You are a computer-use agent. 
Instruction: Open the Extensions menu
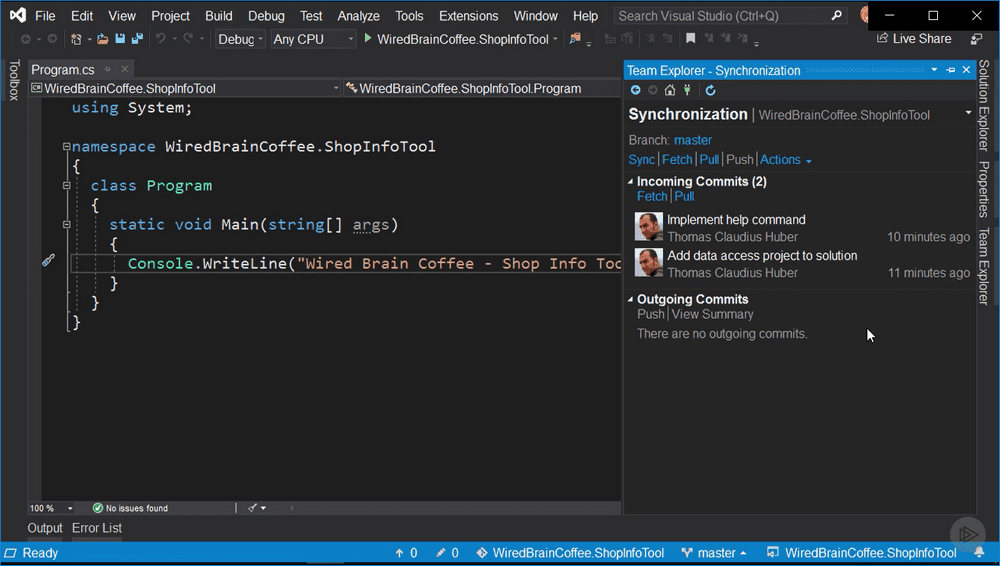click(468, 15)
